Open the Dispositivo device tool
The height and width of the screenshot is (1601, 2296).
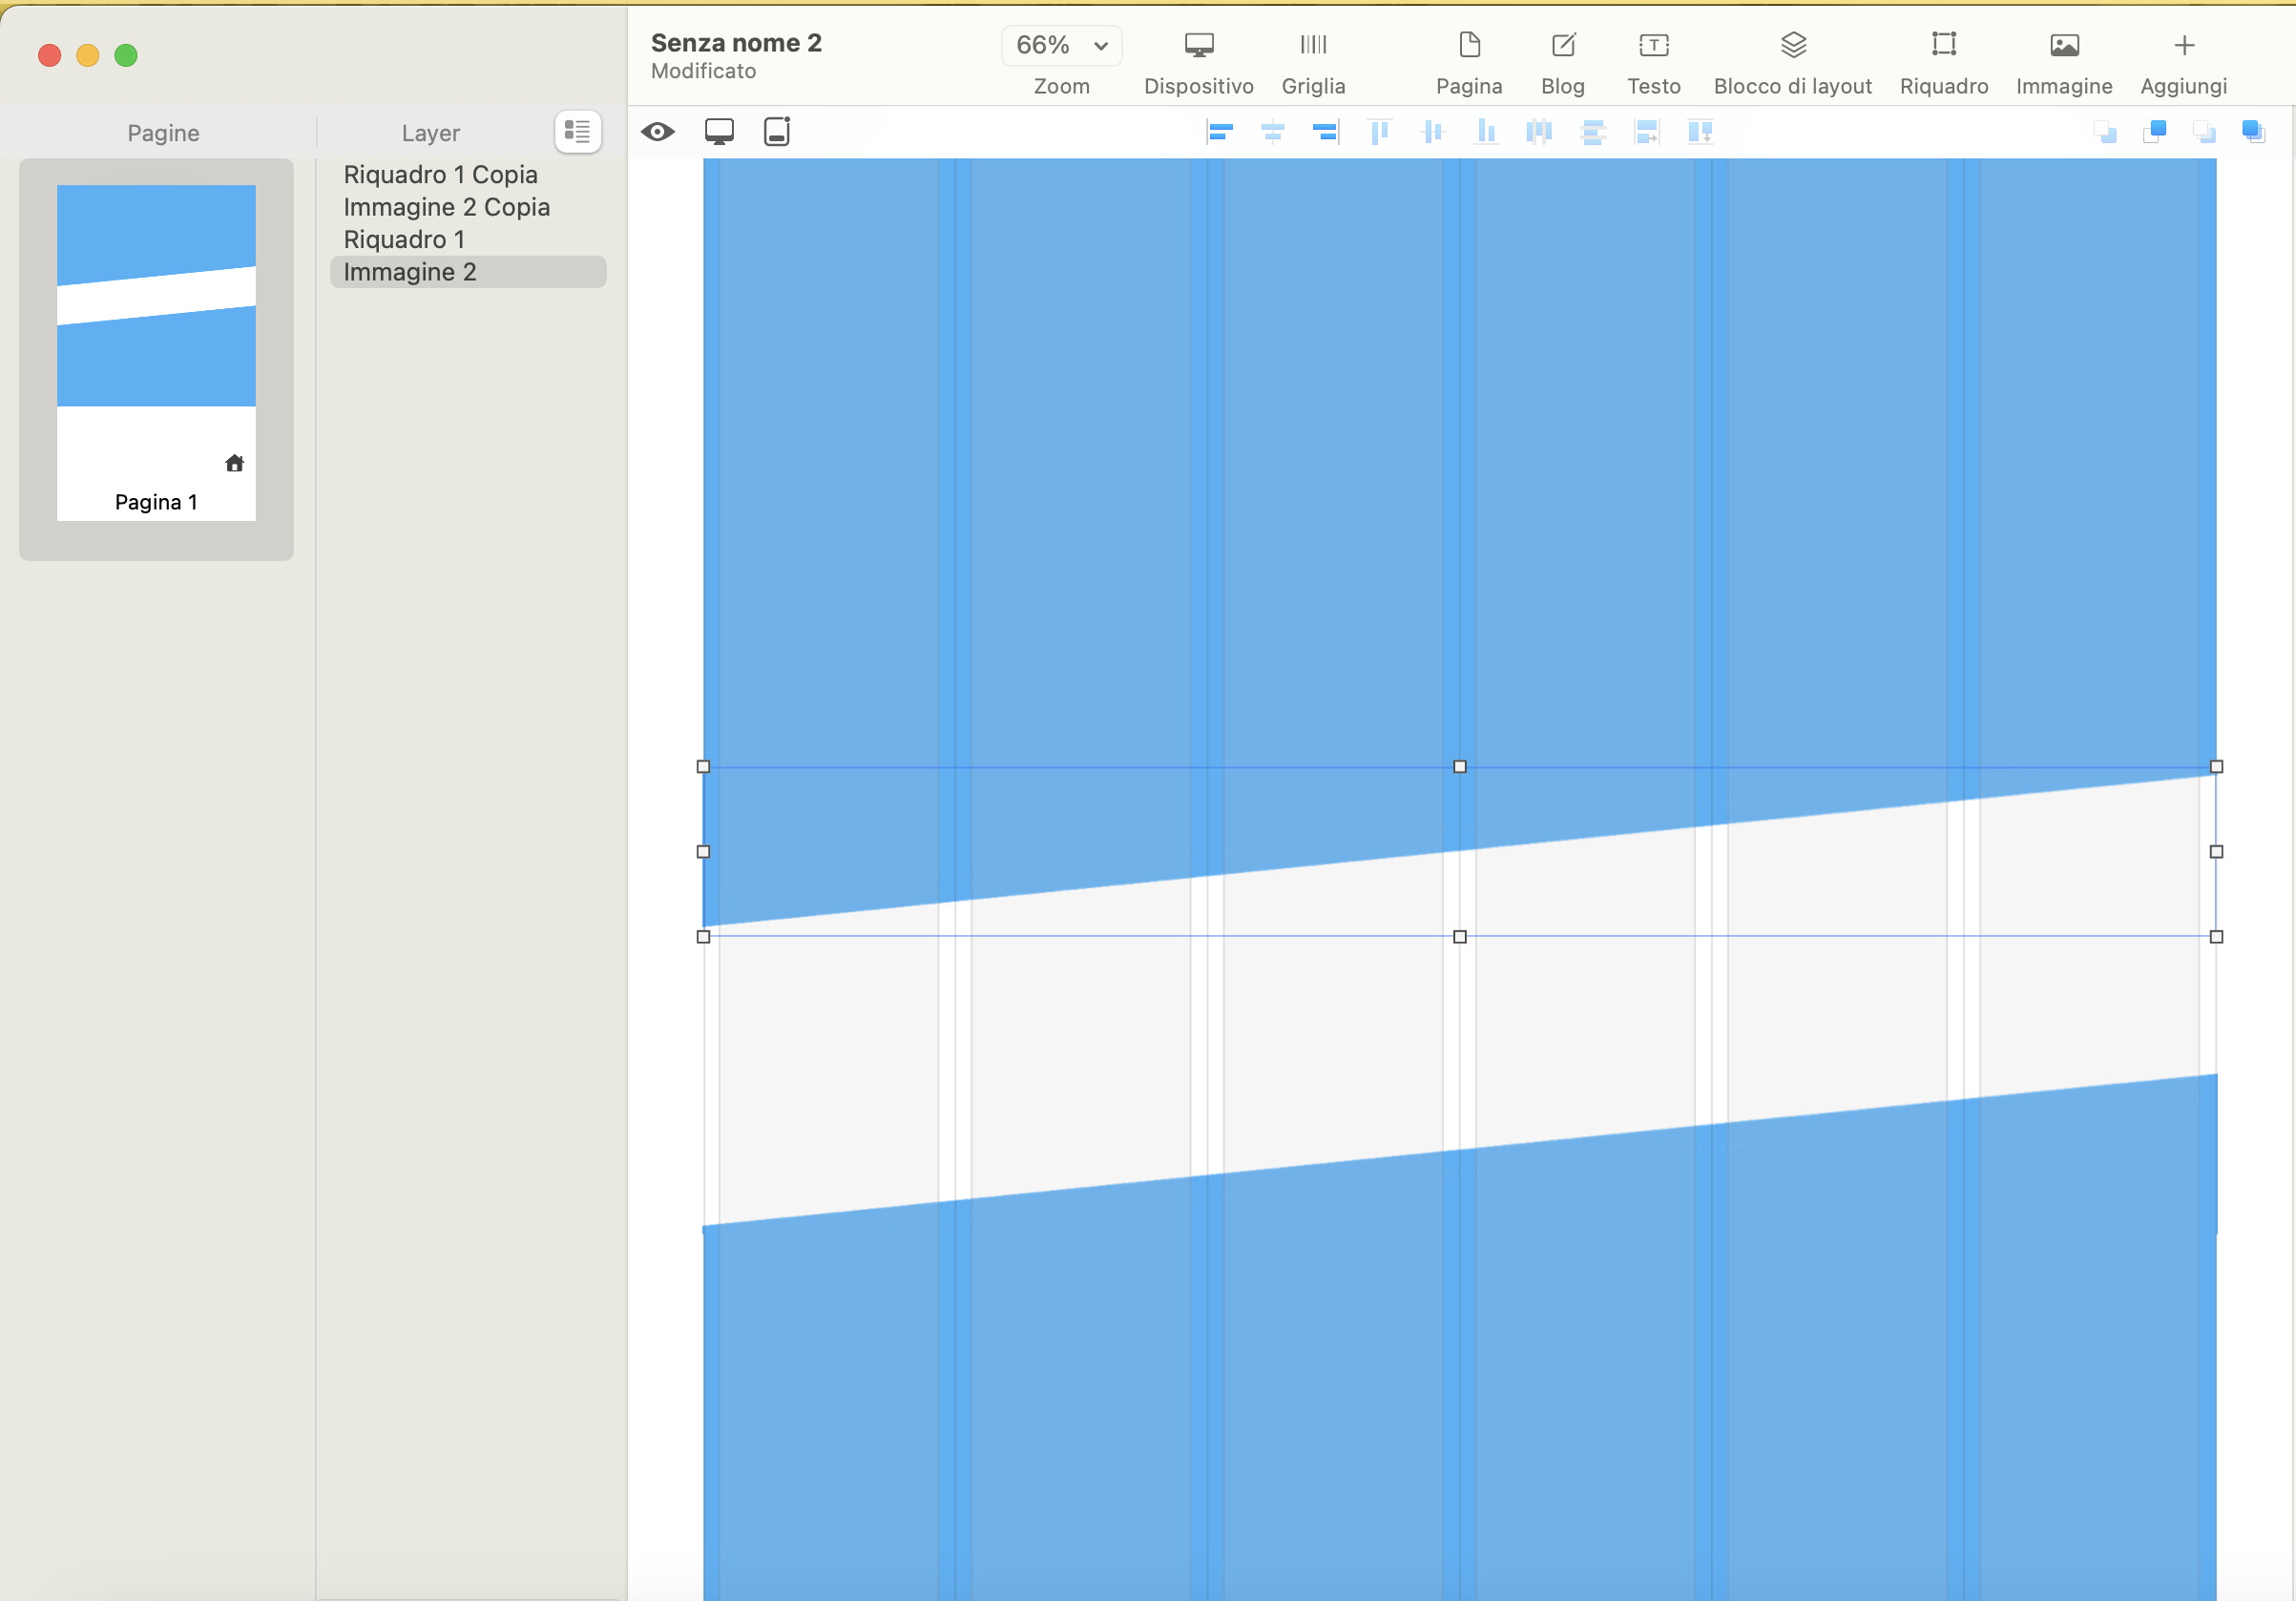(x=1198, y=62)
